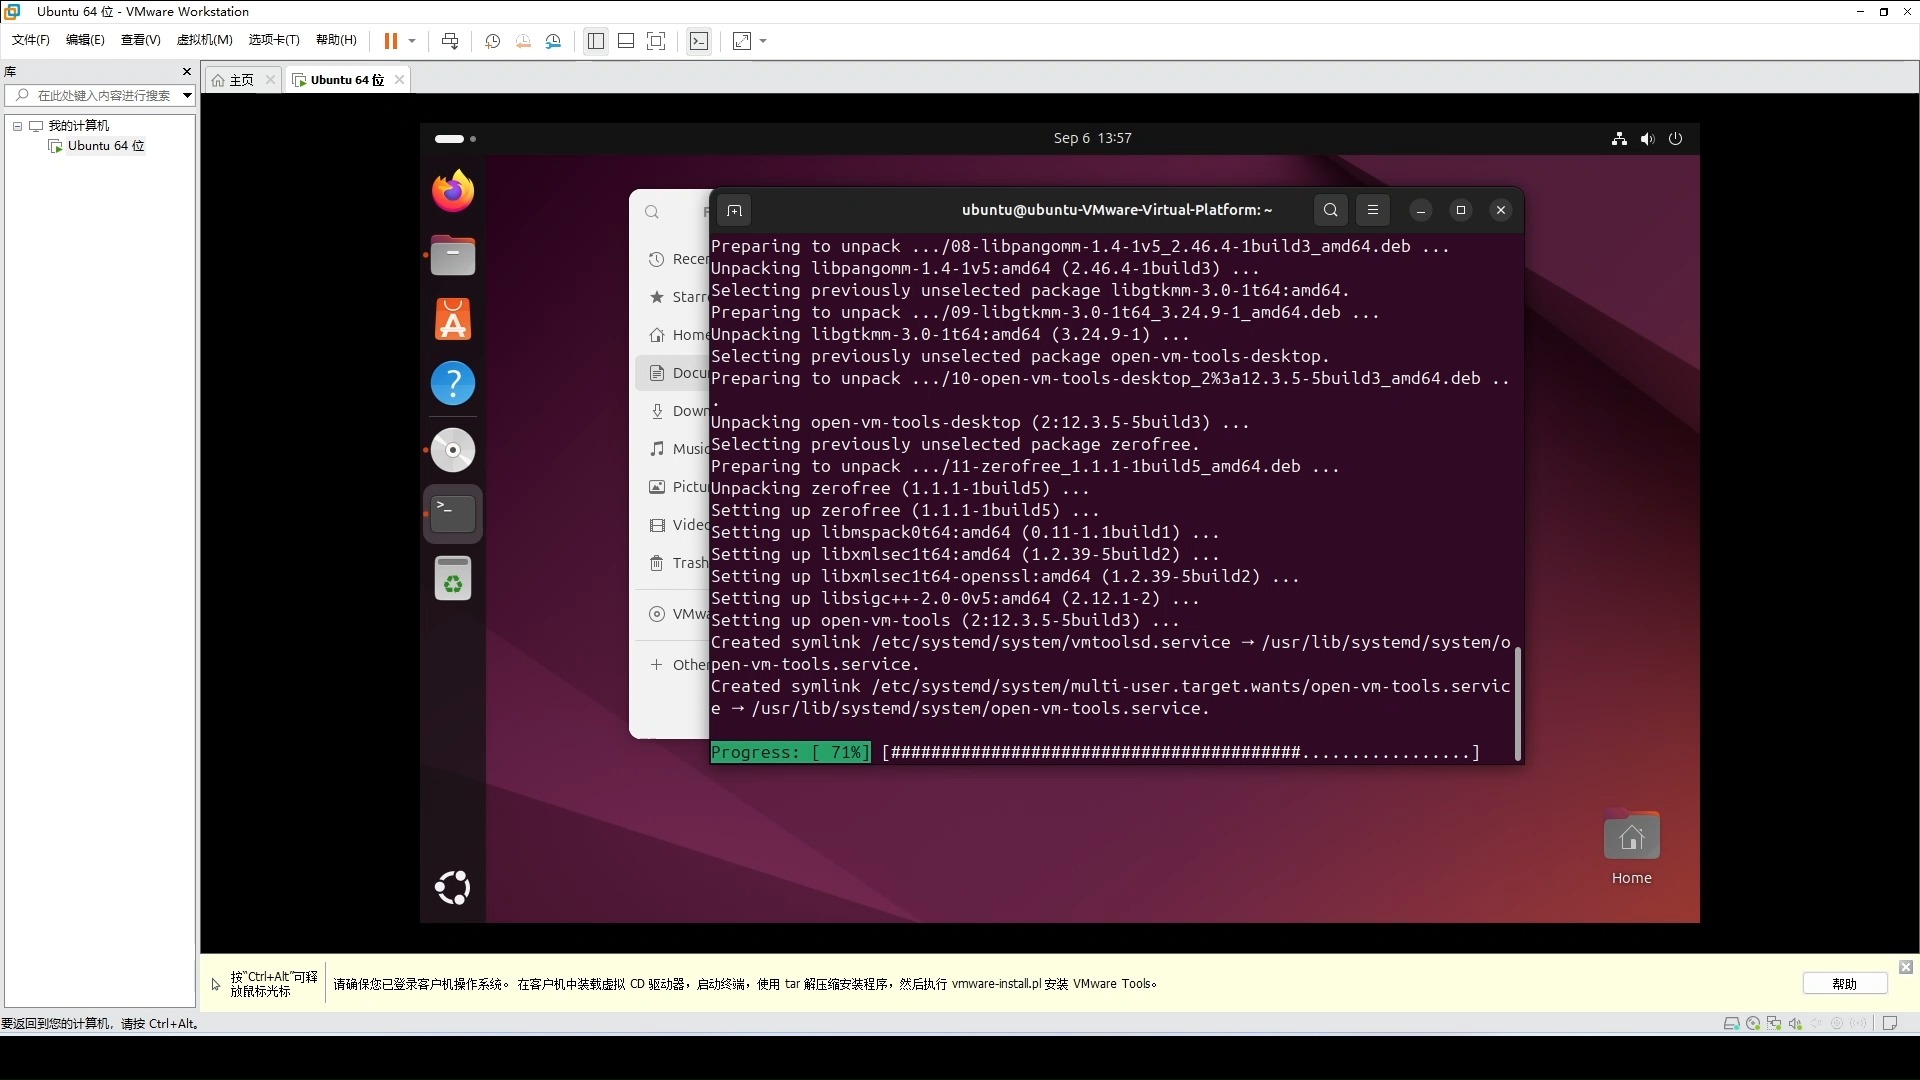1920x1080 pixels.
Task: Show applications via the Ubuntu logo button
Action: tap(453, 887)
